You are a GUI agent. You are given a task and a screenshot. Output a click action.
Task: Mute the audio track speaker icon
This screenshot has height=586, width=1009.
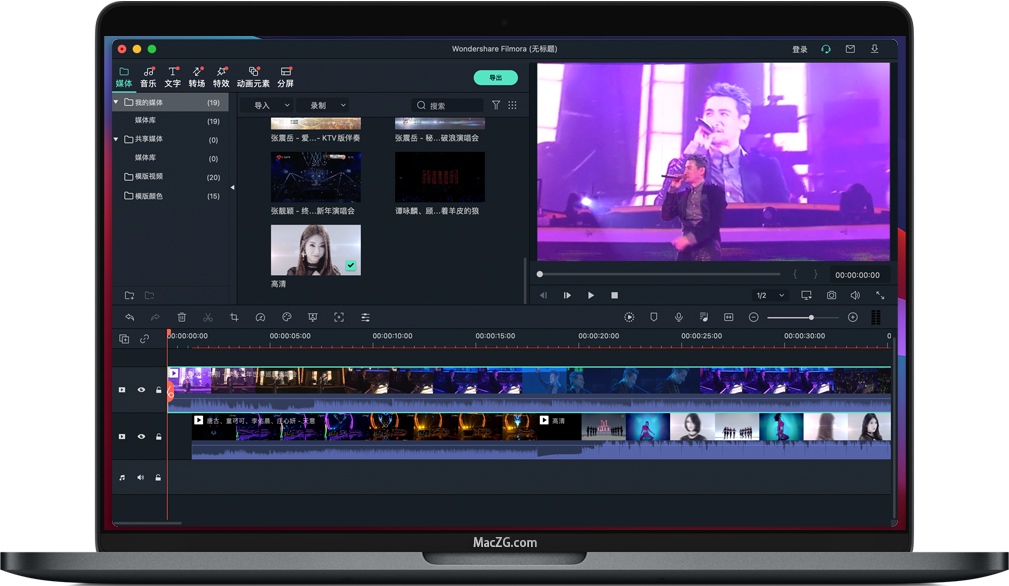[141, 478]
